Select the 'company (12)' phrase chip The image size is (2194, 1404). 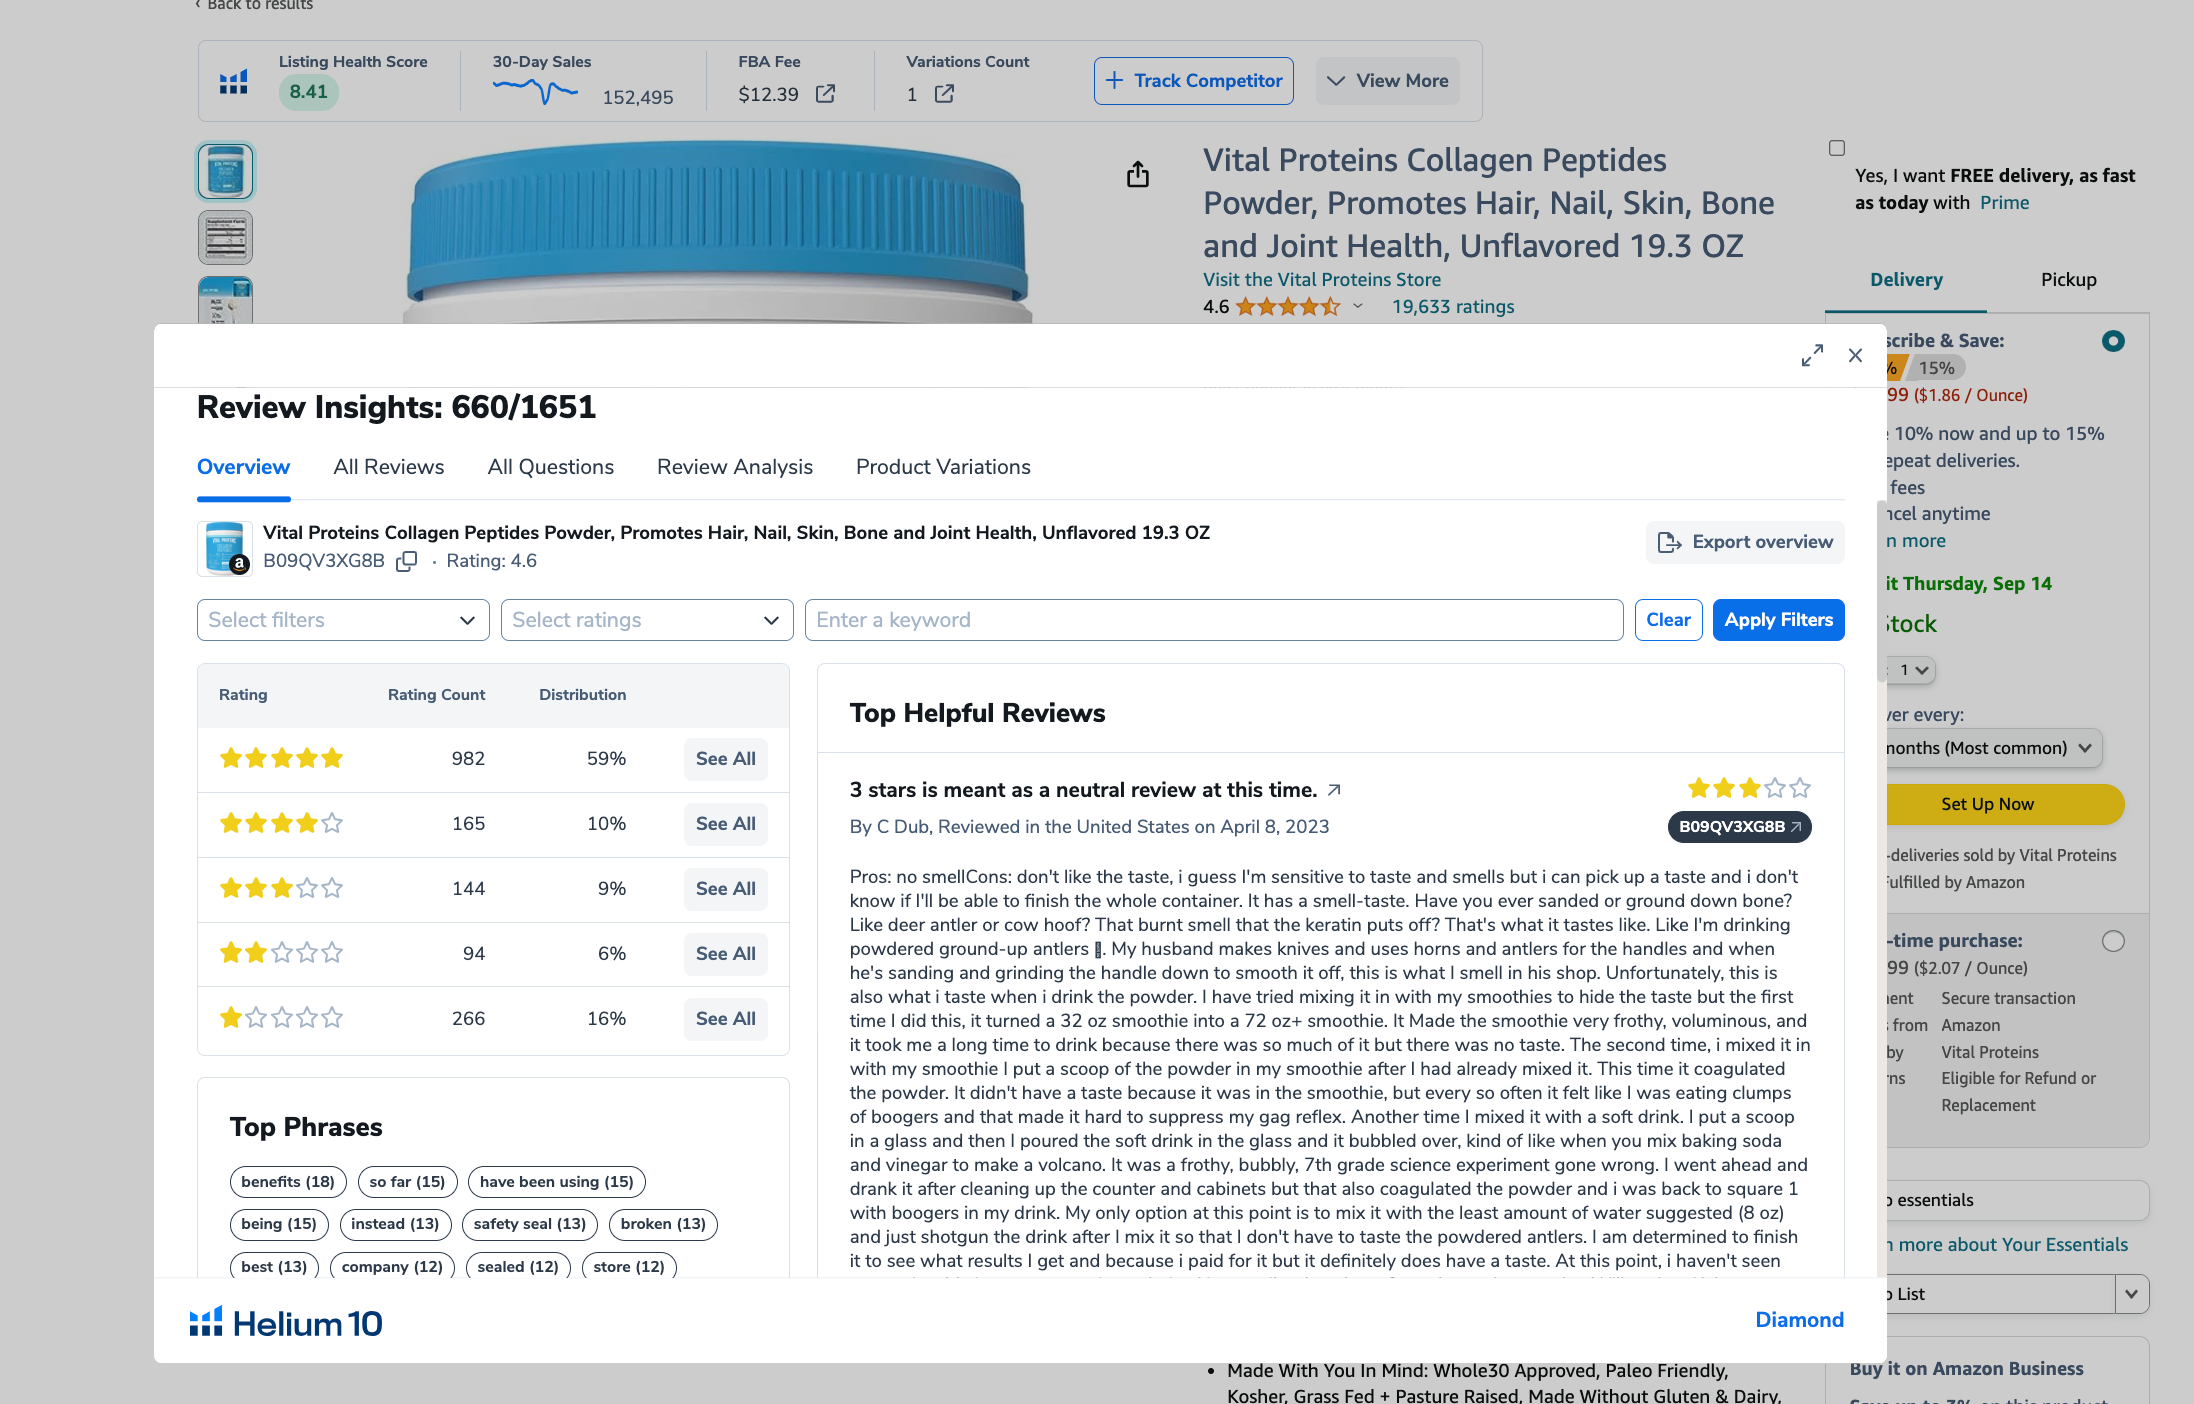coord(392,1266)
